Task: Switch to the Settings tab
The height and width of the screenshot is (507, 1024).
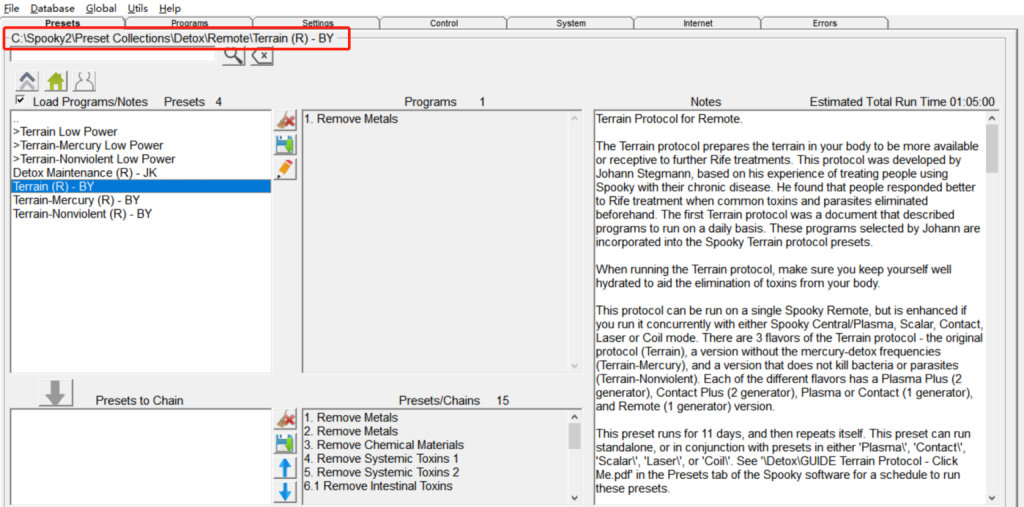Action: 318,22
